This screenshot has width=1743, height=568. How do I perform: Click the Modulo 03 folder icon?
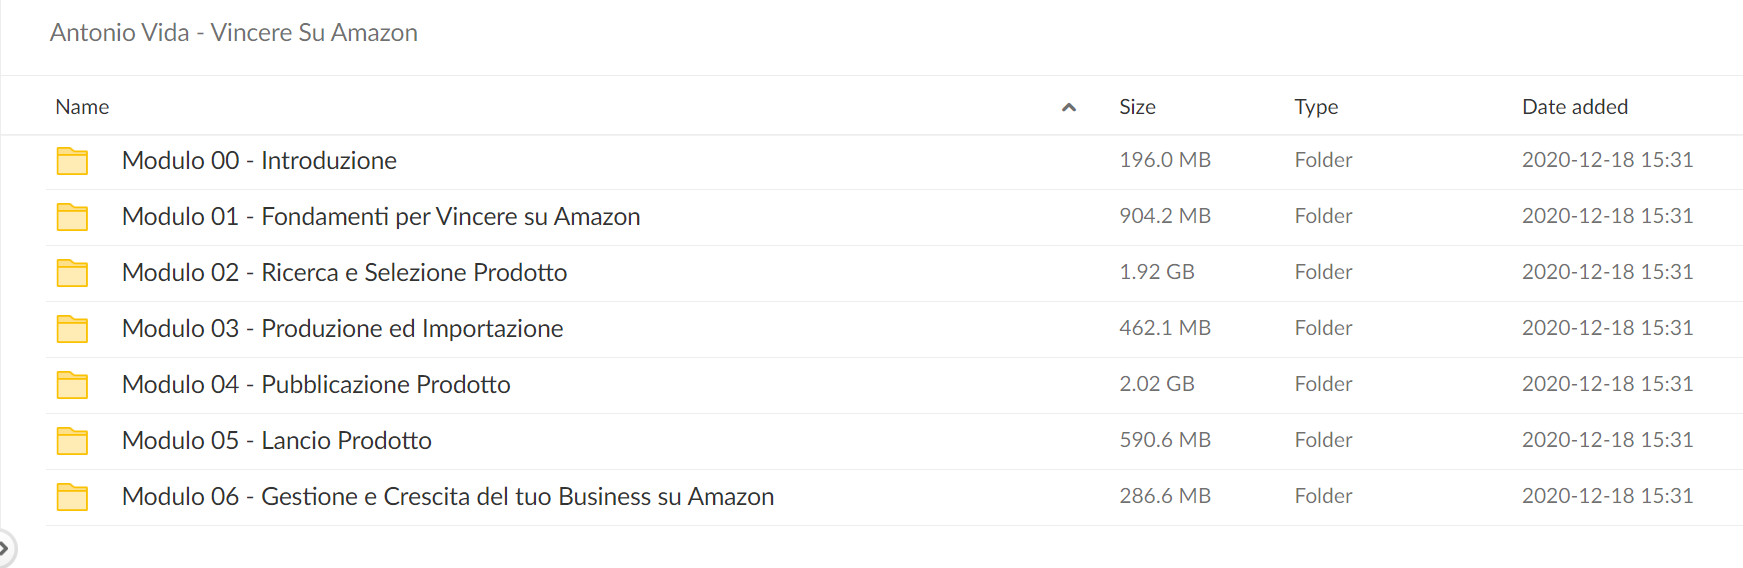(72, 329)
